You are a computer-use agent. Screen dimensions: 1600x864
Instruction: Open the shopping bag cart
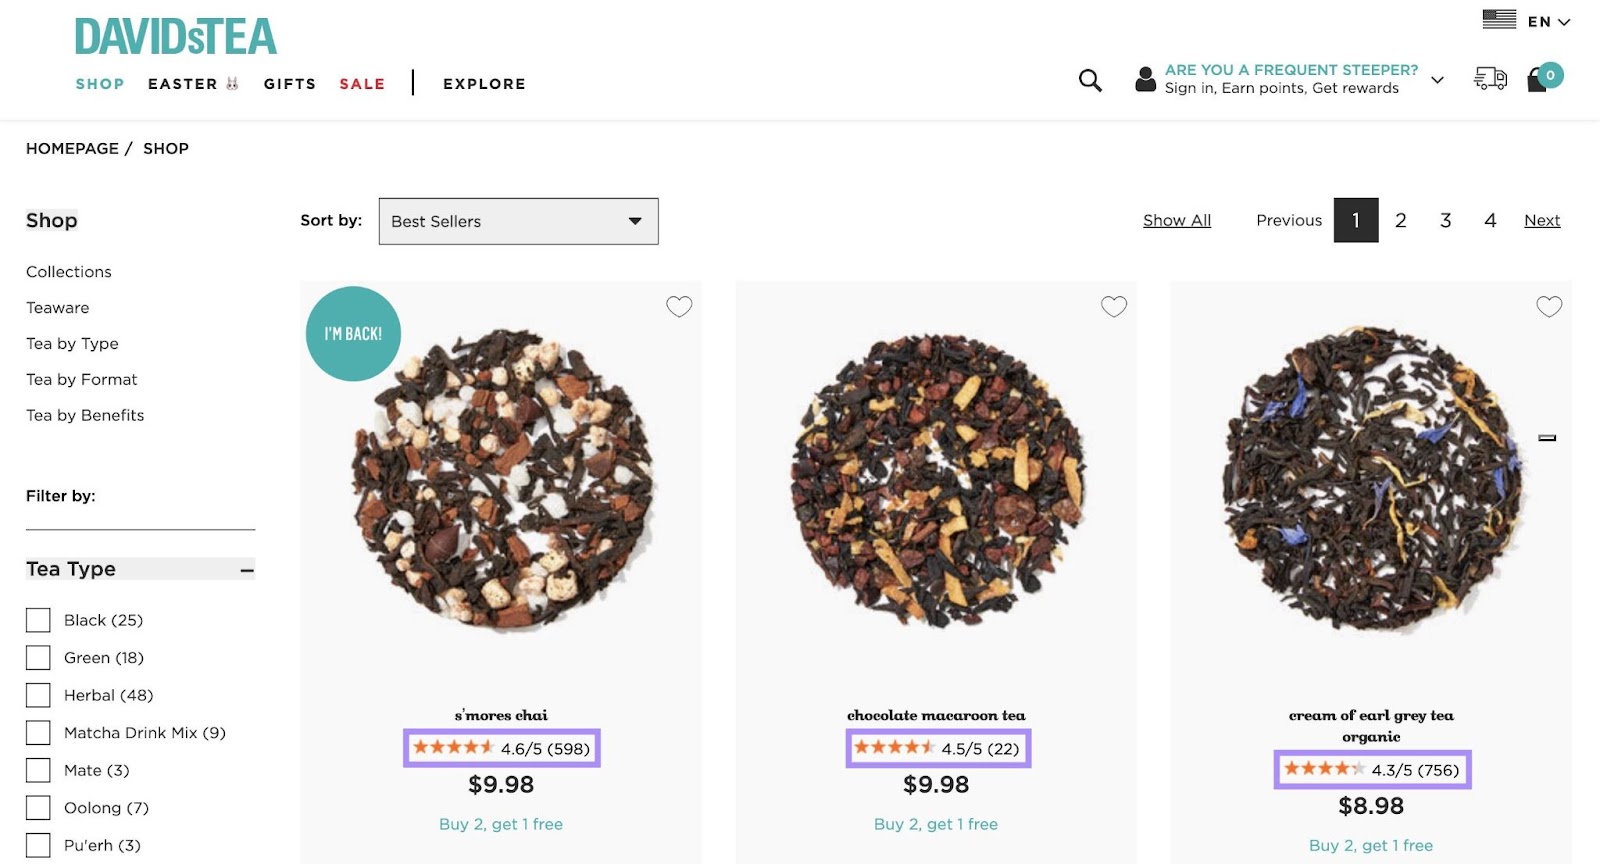(x=1540, y=80)
